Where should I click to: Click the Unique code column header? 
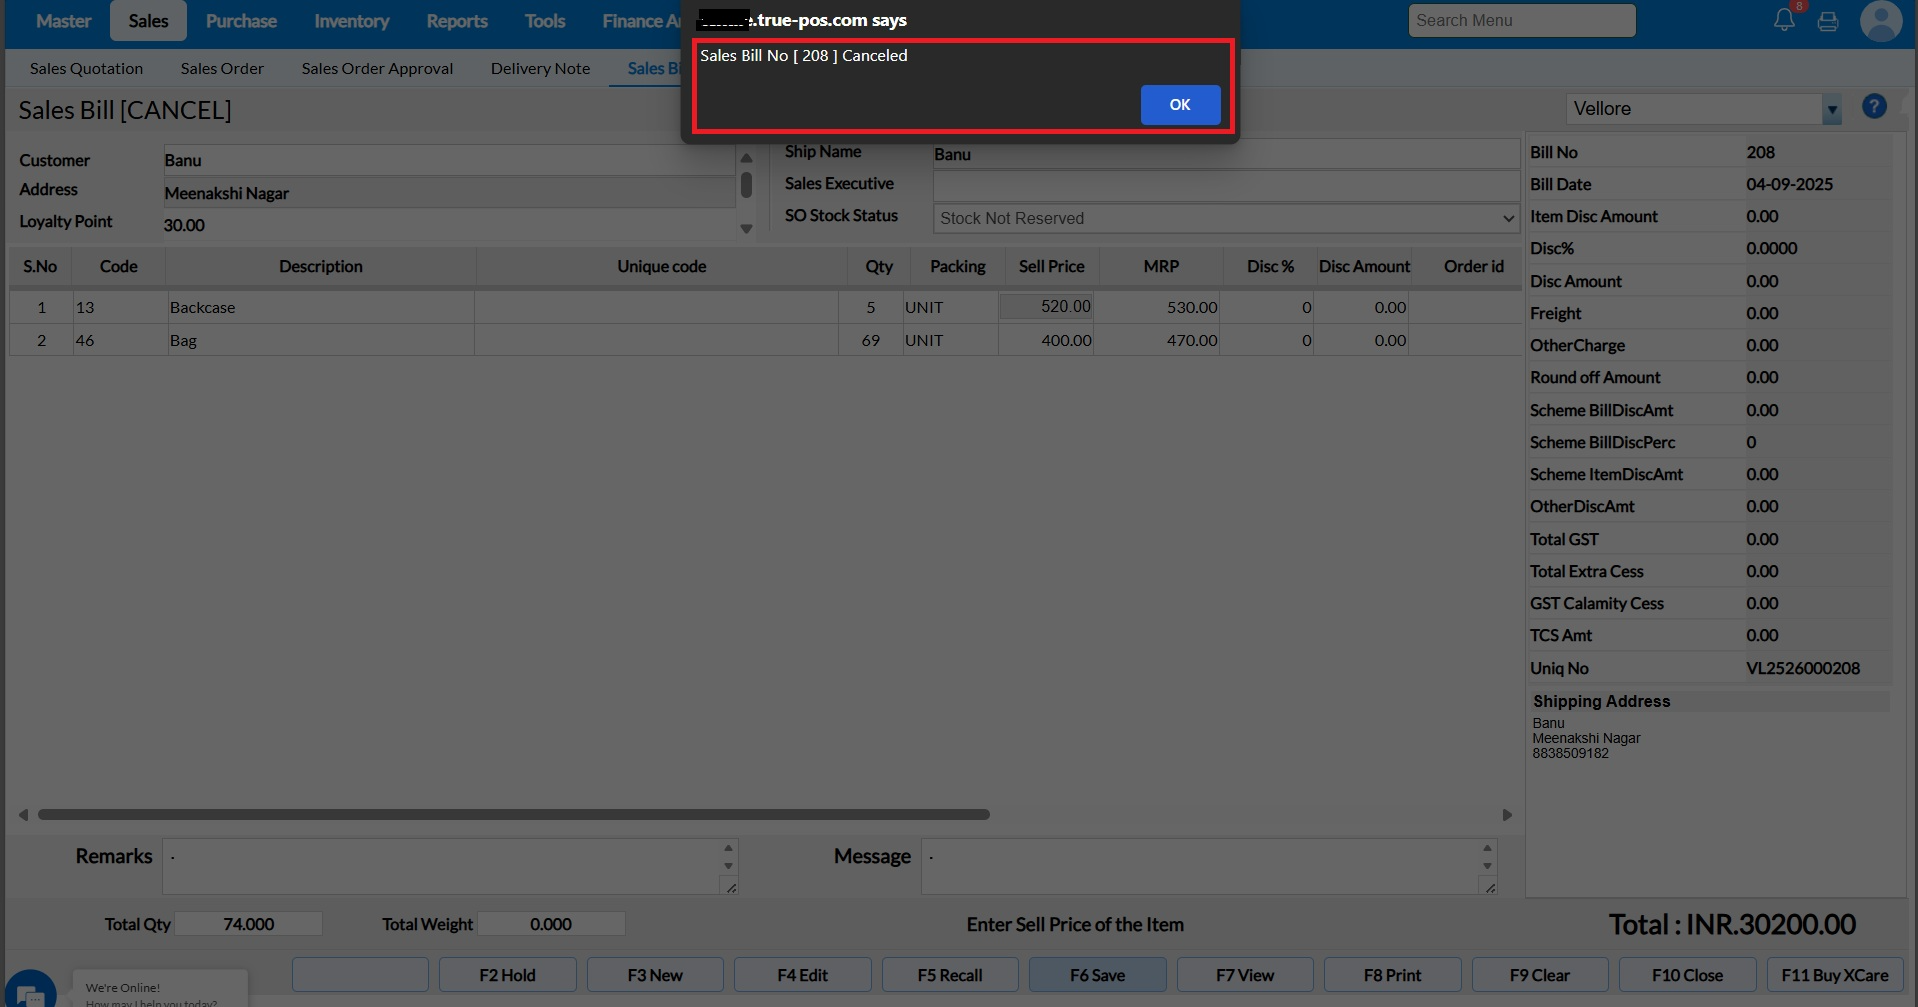point(661,267)
